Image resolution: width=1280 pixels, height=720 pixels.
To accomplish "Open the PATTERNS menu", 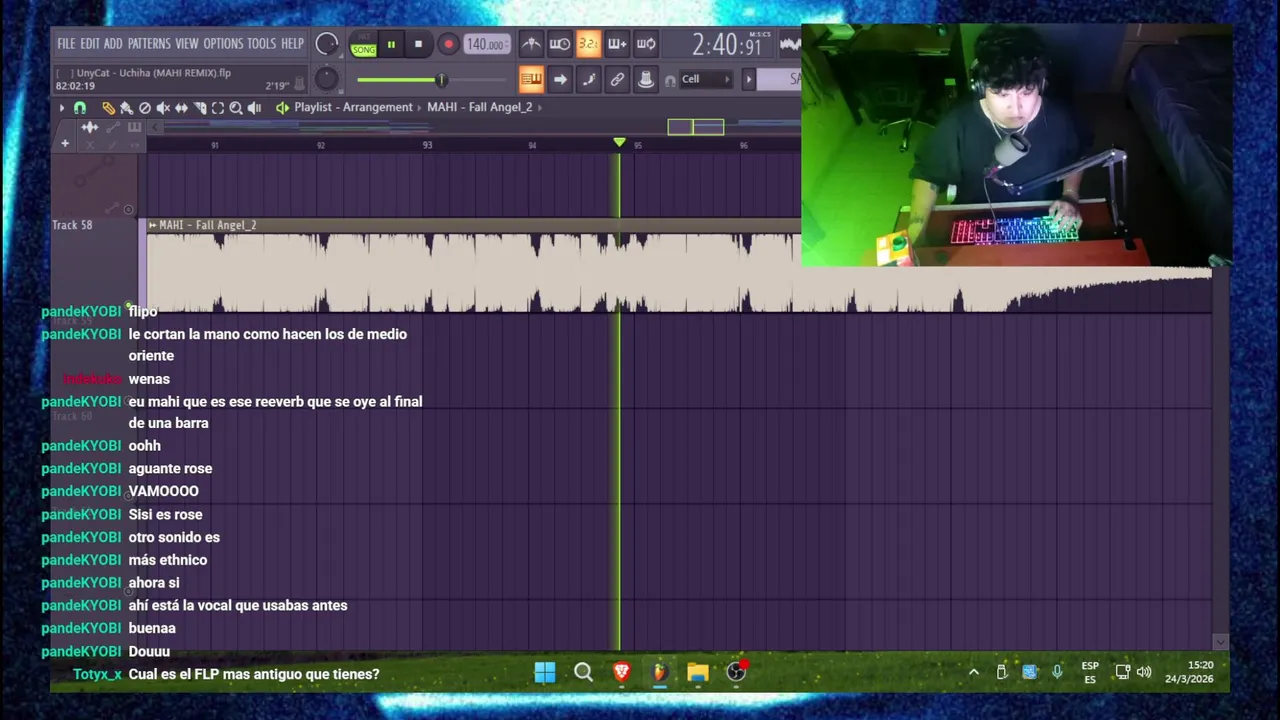I will 149,44.
